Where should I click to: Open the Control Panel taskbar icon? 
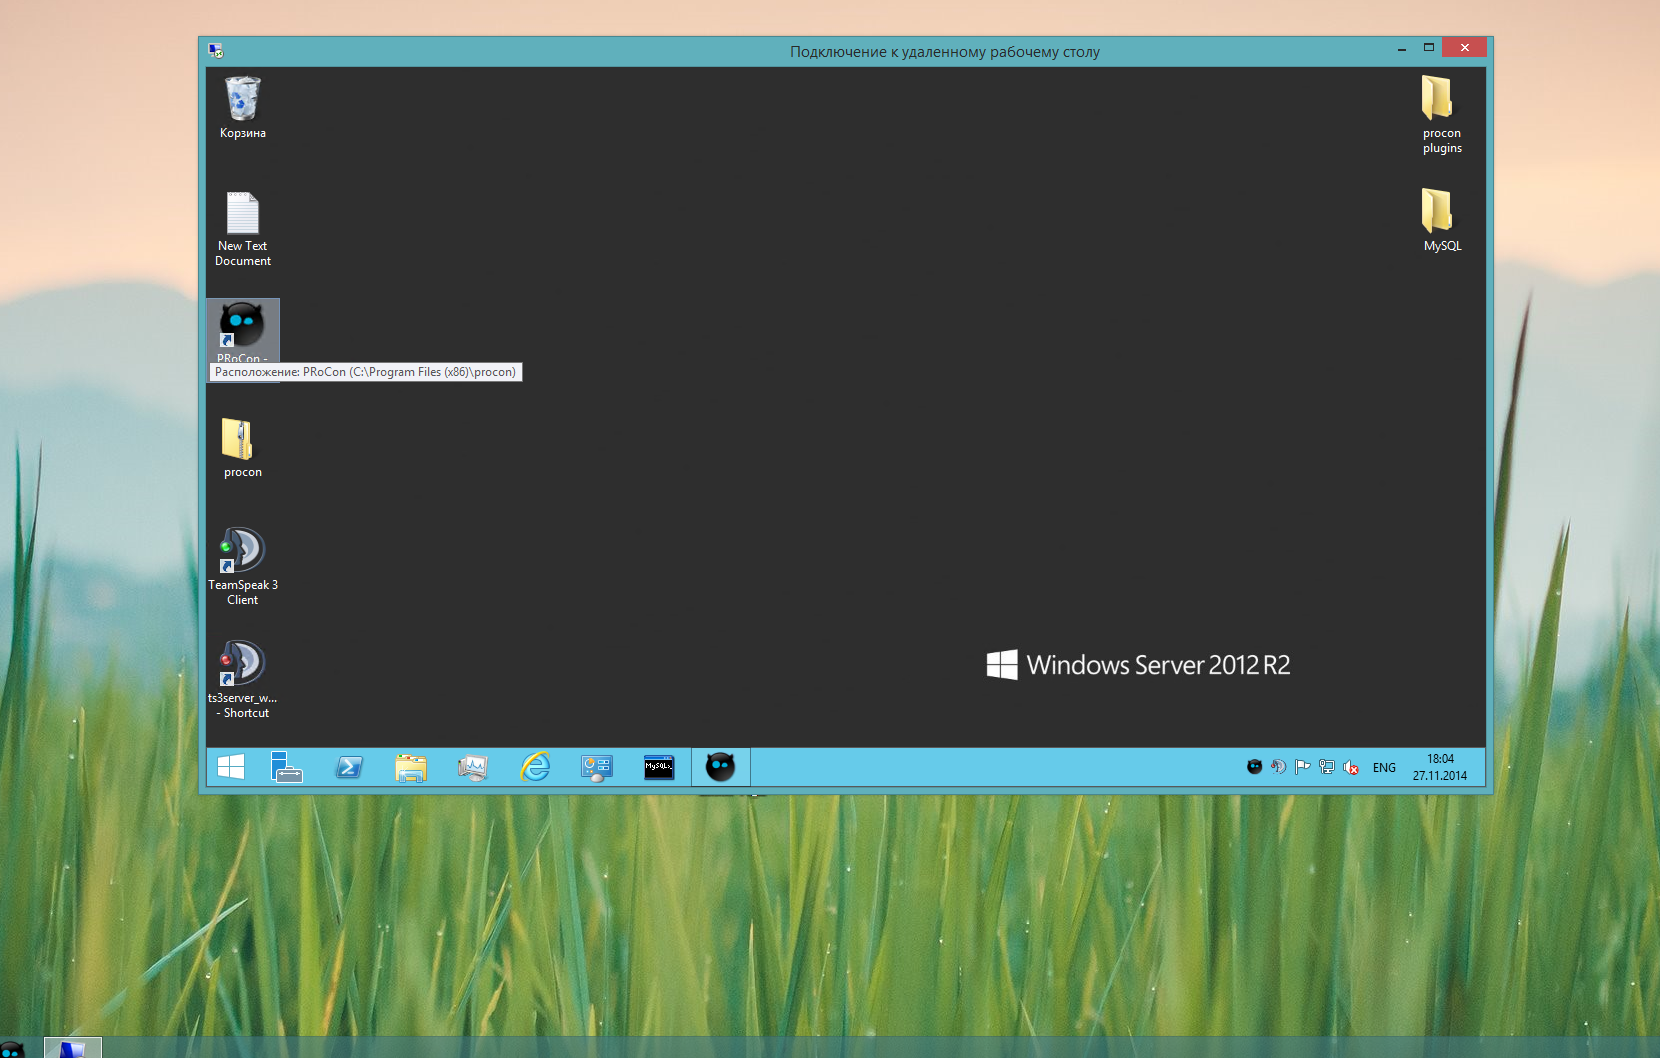pos(597,767)
